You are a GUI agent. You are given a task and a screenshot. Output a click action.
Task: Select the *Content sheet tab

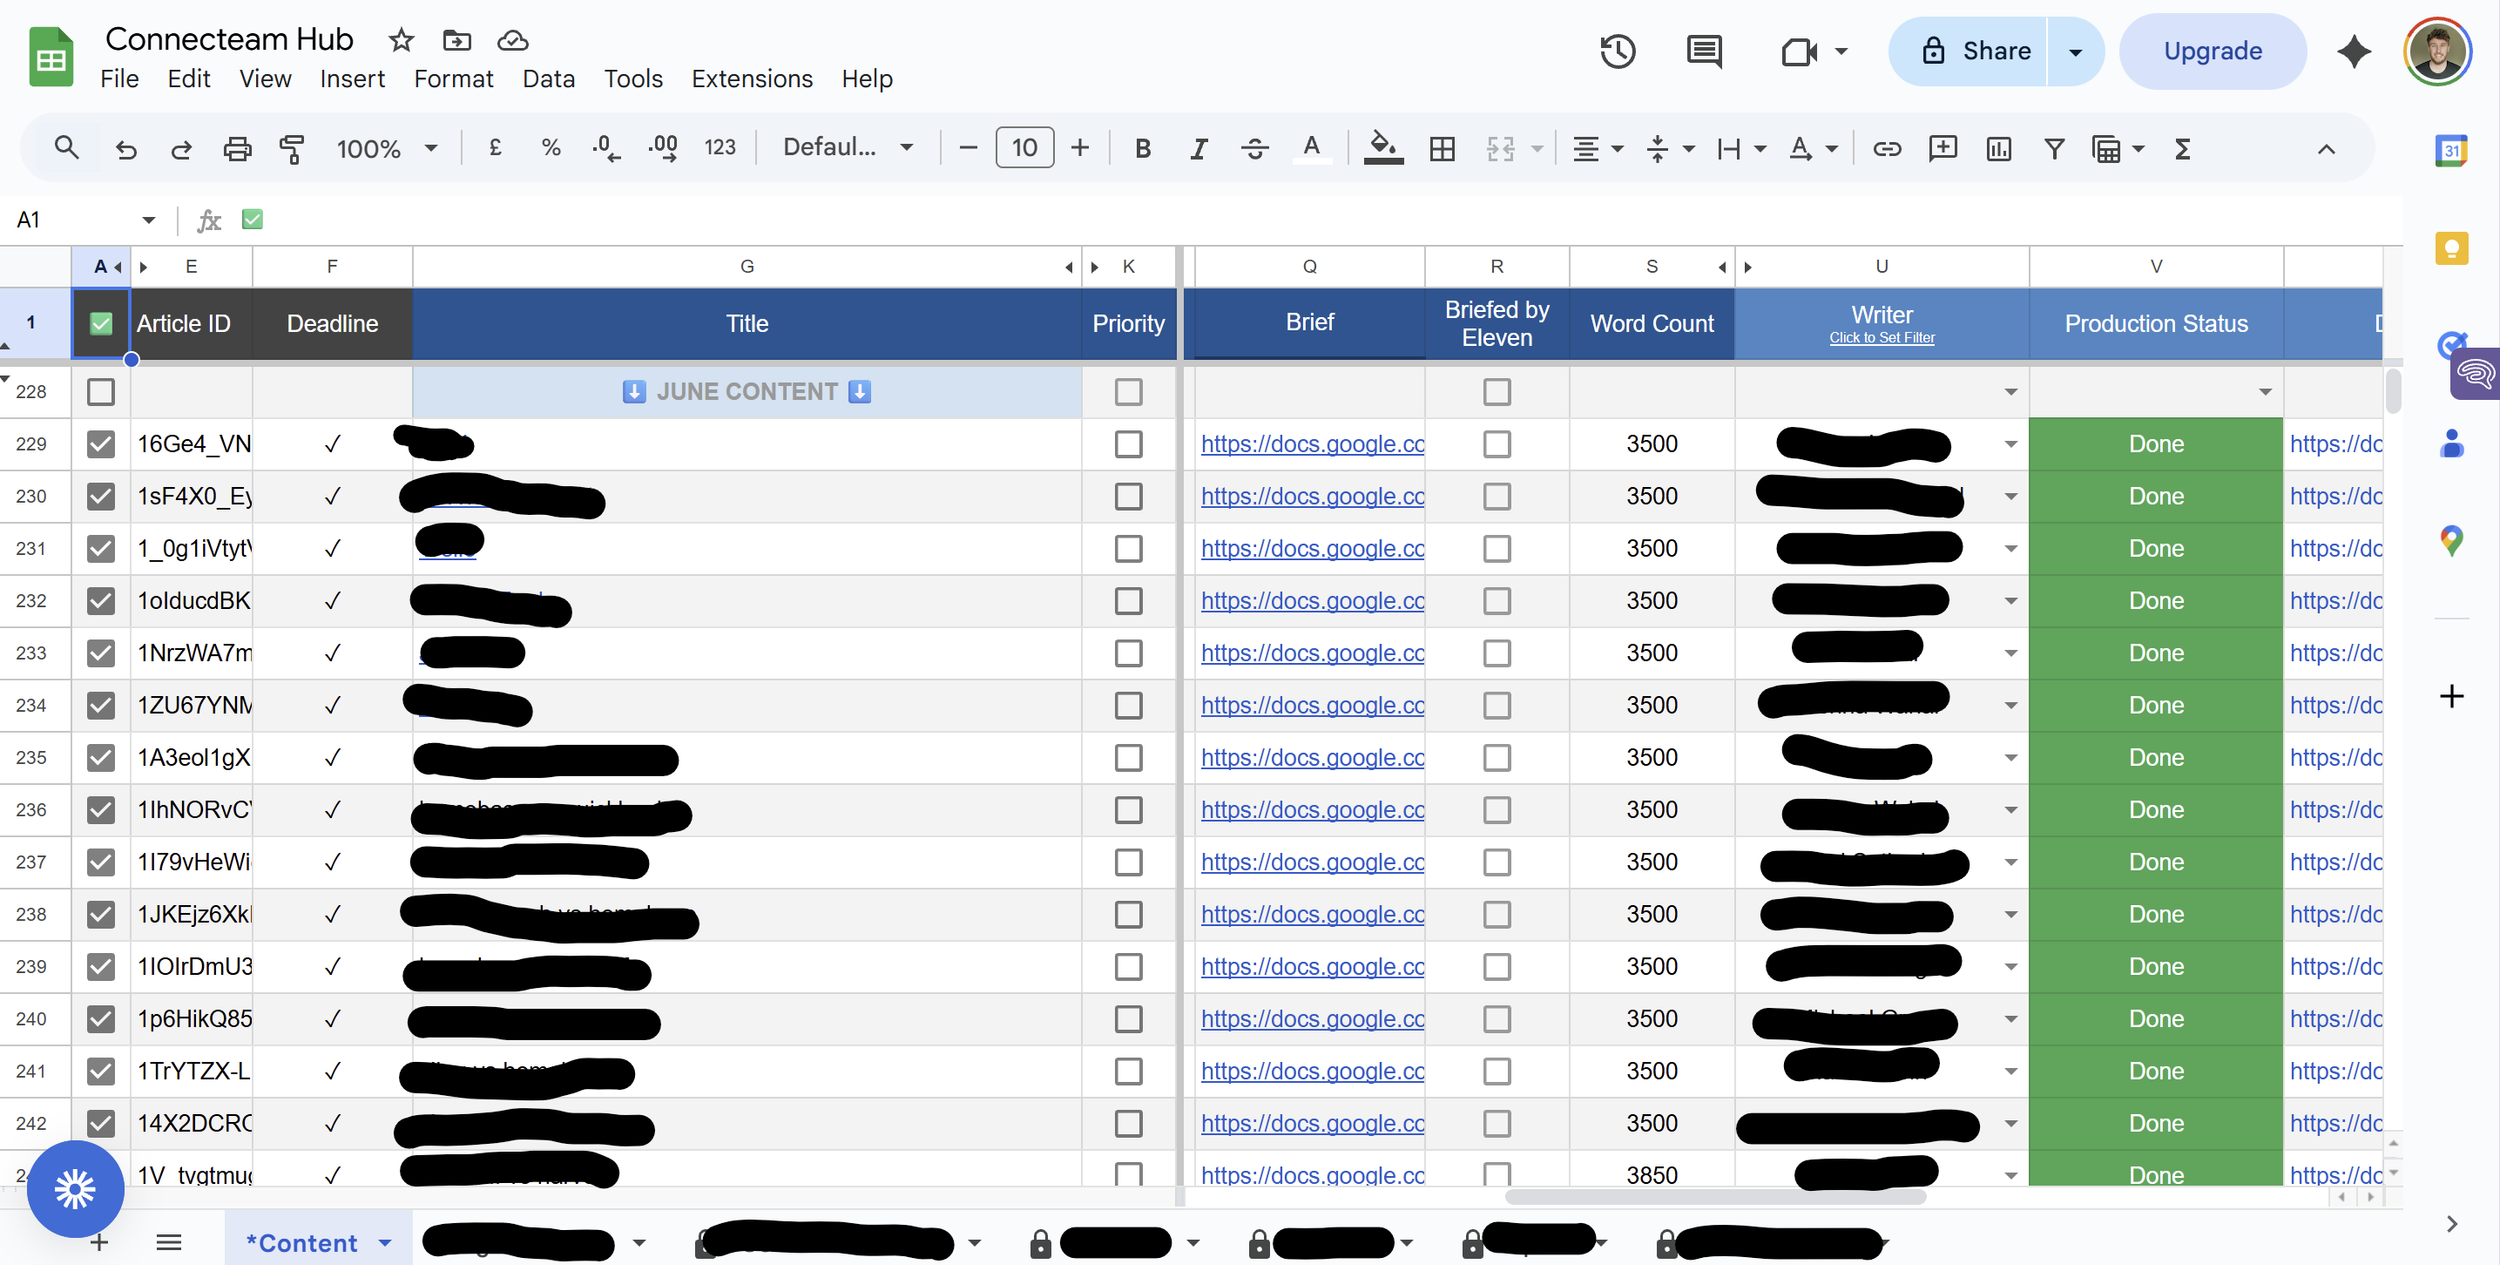coord(302,1243)
